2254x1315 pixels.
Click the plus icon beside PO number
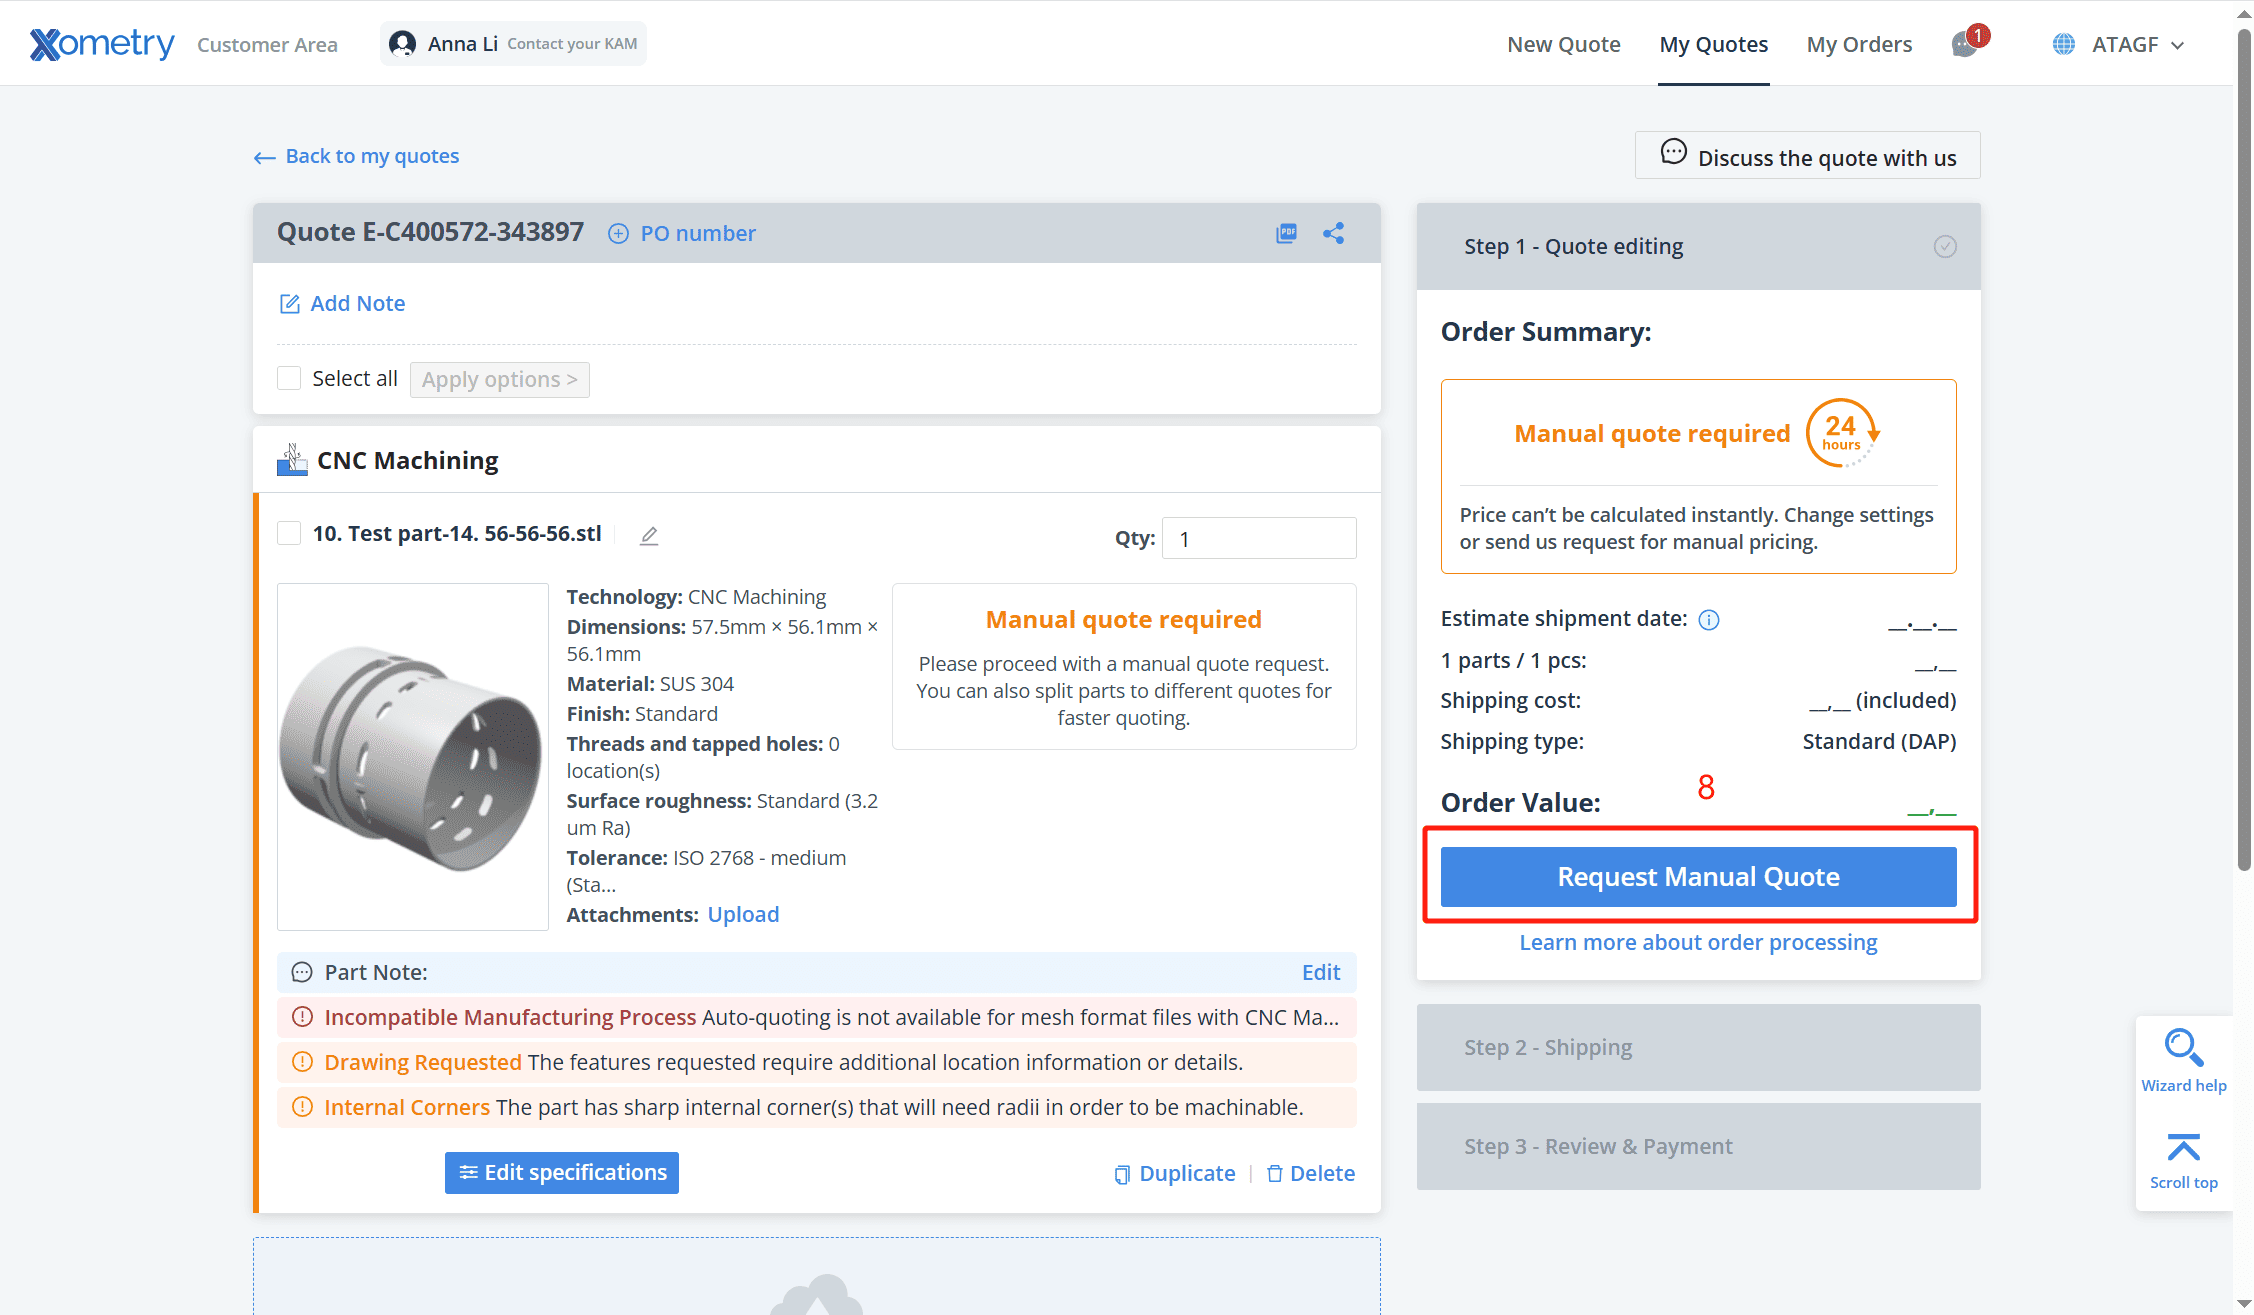pyautogui.click(x=619, y=233)
